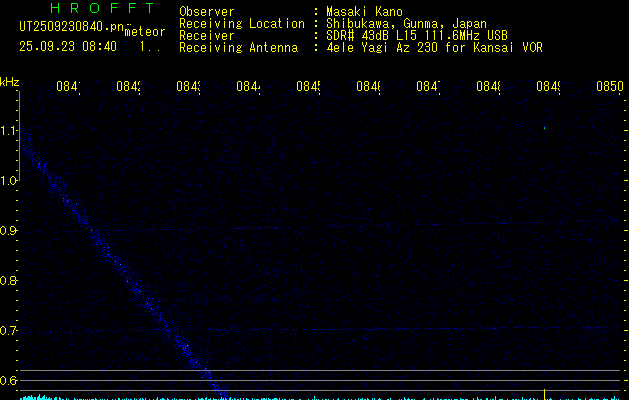Click the 0.6 kHz frequency tick
This screenshot has height=400, width=629.
9,381
